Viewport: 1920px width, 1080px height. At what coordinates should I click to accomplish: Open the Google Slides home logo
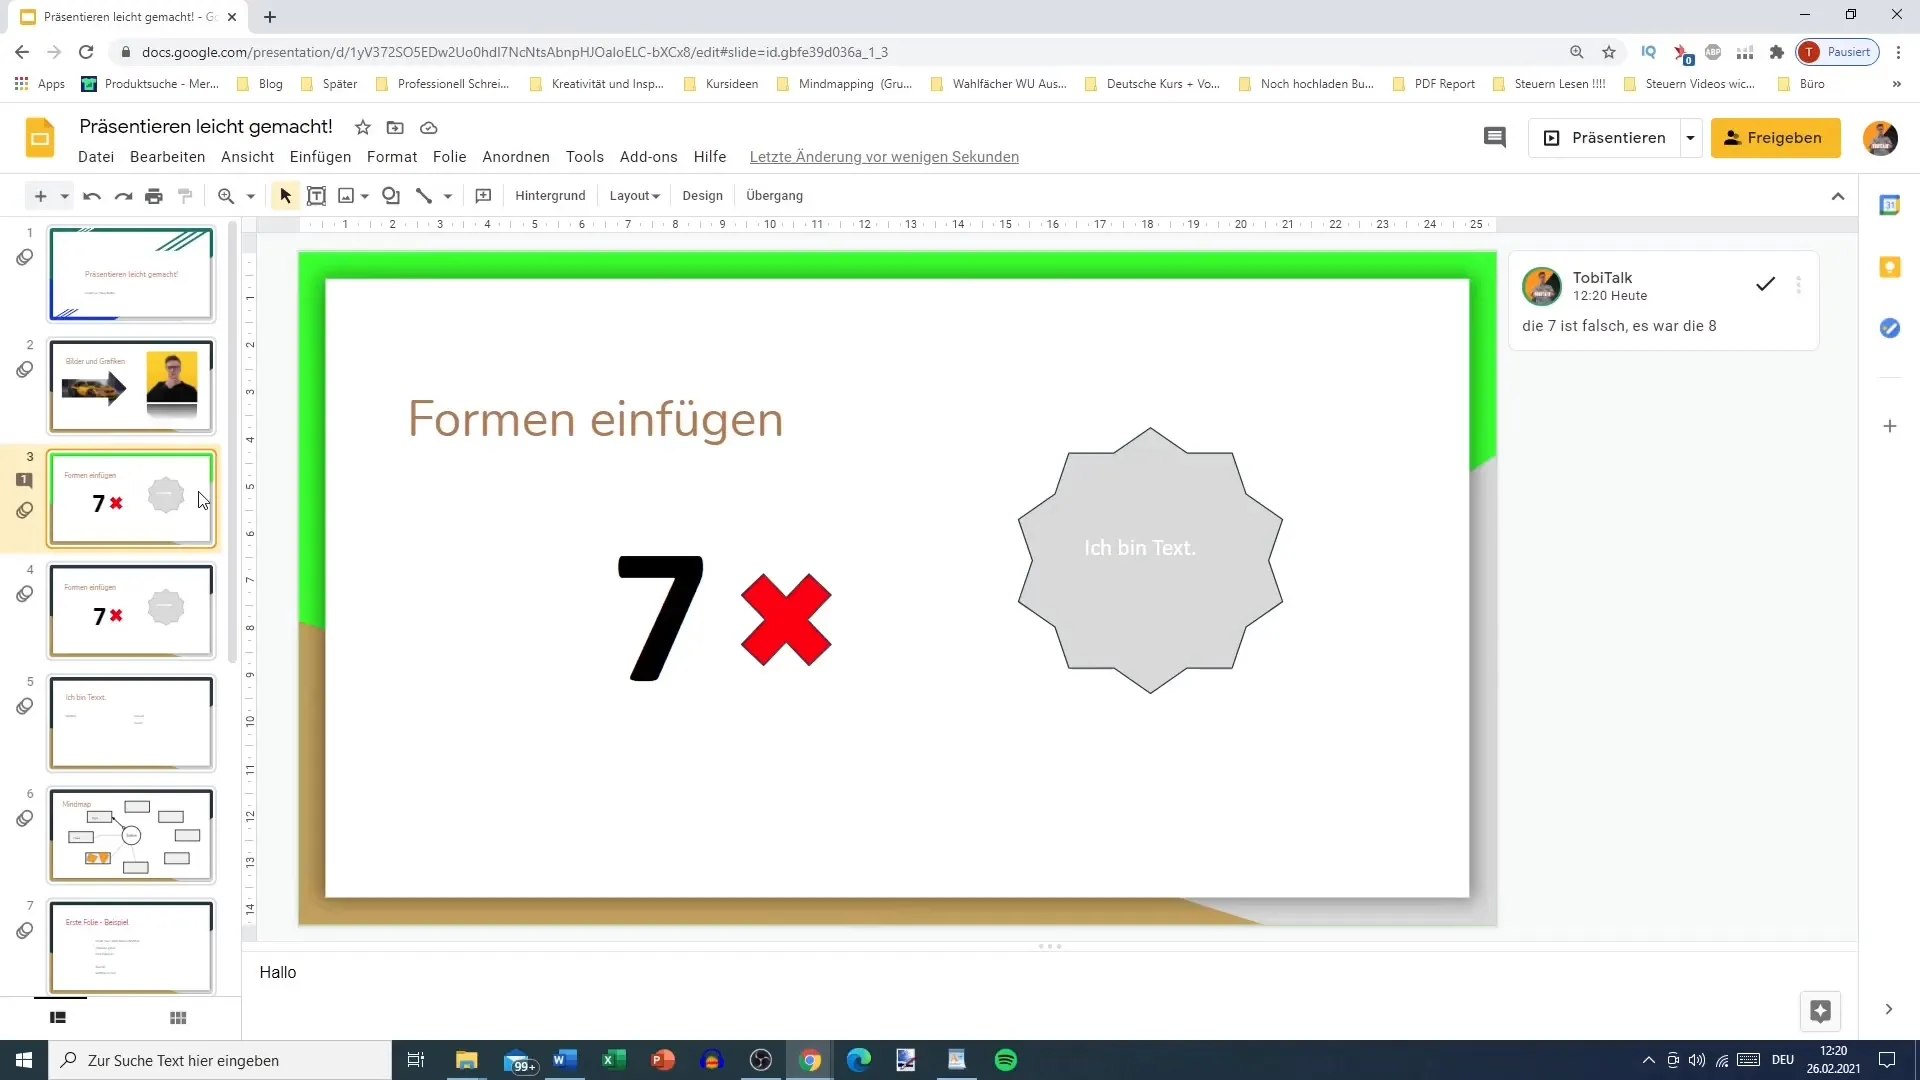[x=40, y=138]
